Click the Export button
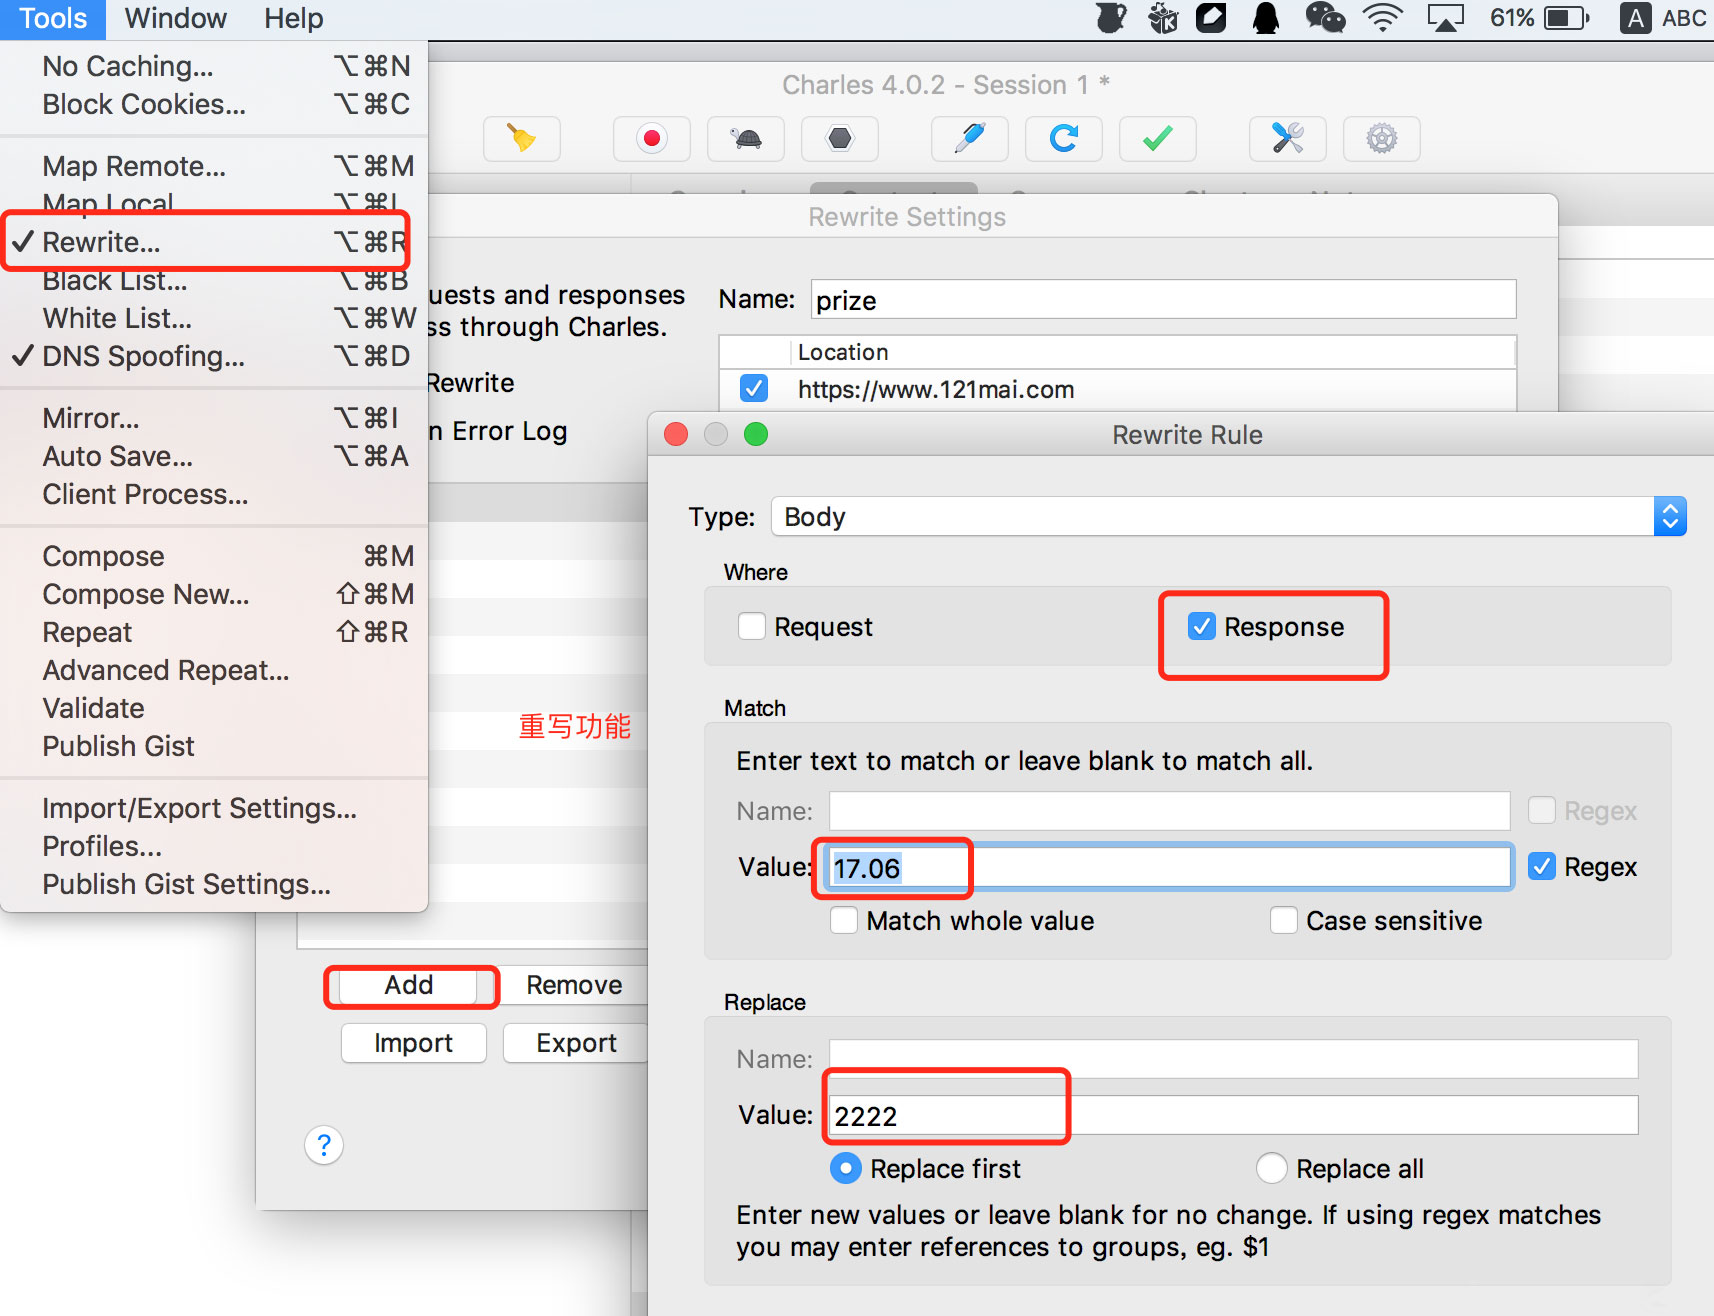This screenshot has width=1714, height=1316. click(576, 1043)
